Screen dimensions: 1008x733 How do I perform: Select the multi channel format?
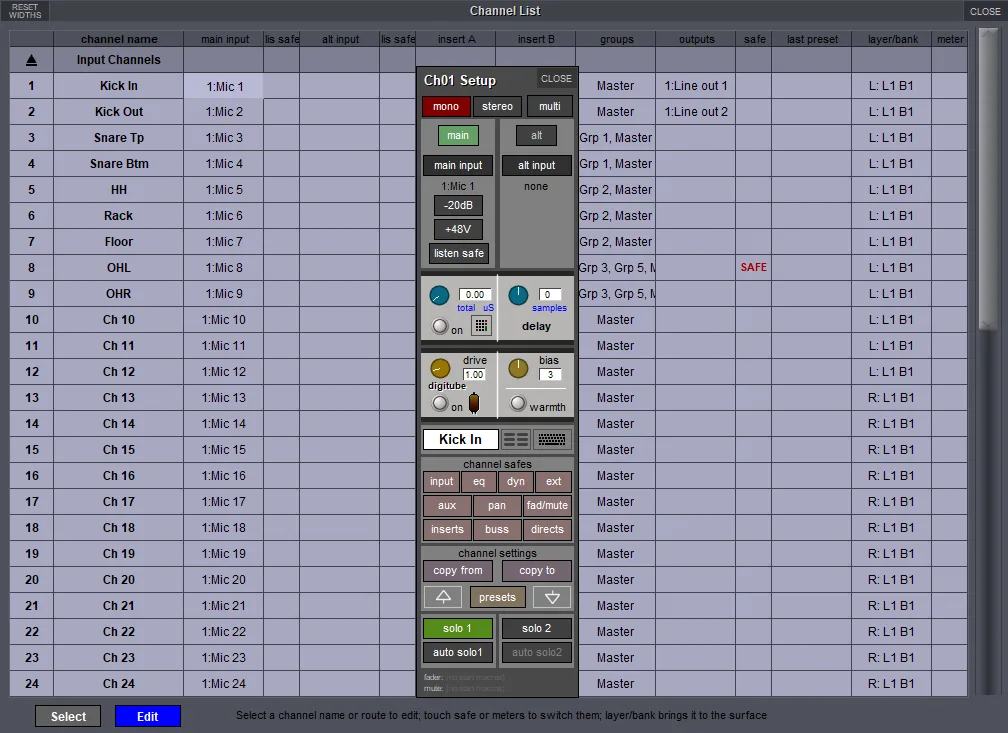[550, 106]
